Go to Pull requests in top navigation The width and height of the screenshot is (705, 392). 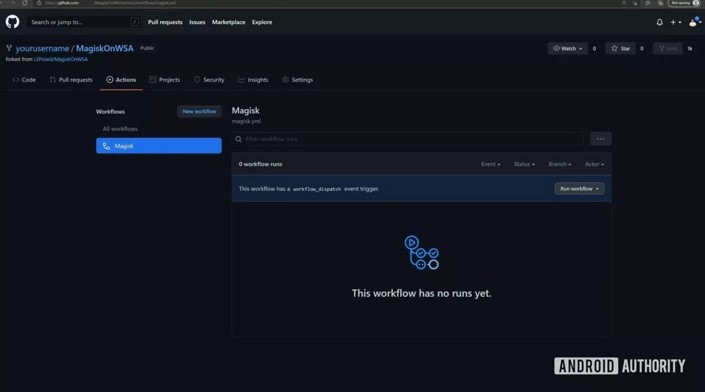165,22
